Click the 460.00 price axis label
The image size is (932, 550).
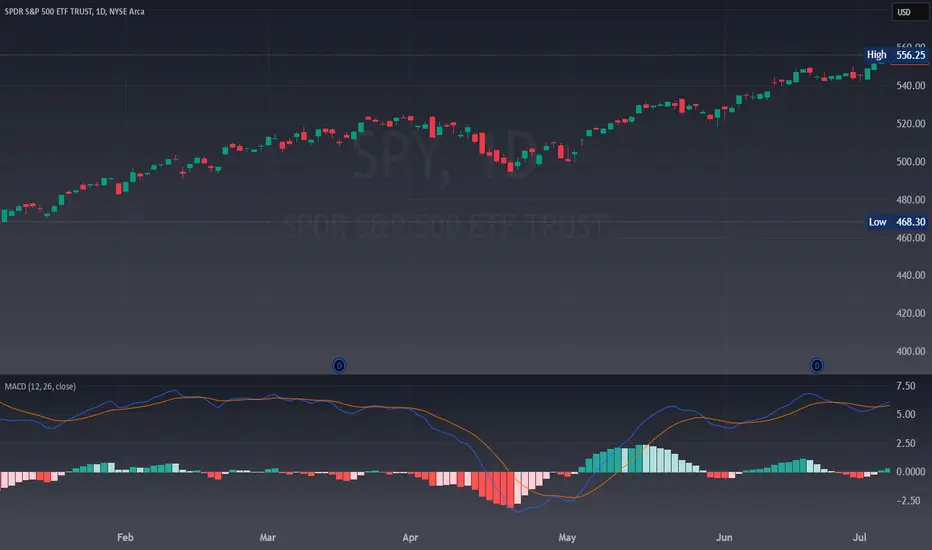pyautogui.click(x=911, y=238)
